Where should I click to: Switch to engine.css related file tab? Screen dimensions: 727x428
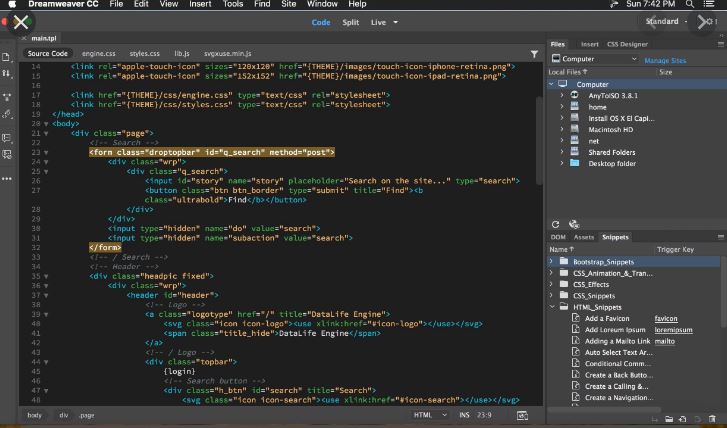[99, 53]
